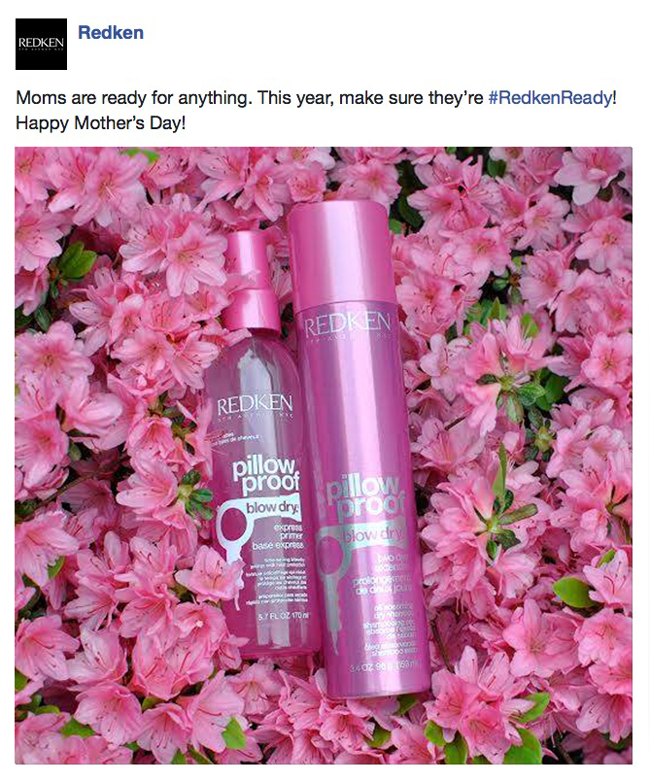The height and width of the screenshot is (782, 650).
Task: Click the 'blow dry' label on spray bottle
Action: click(x=272, y=507)
